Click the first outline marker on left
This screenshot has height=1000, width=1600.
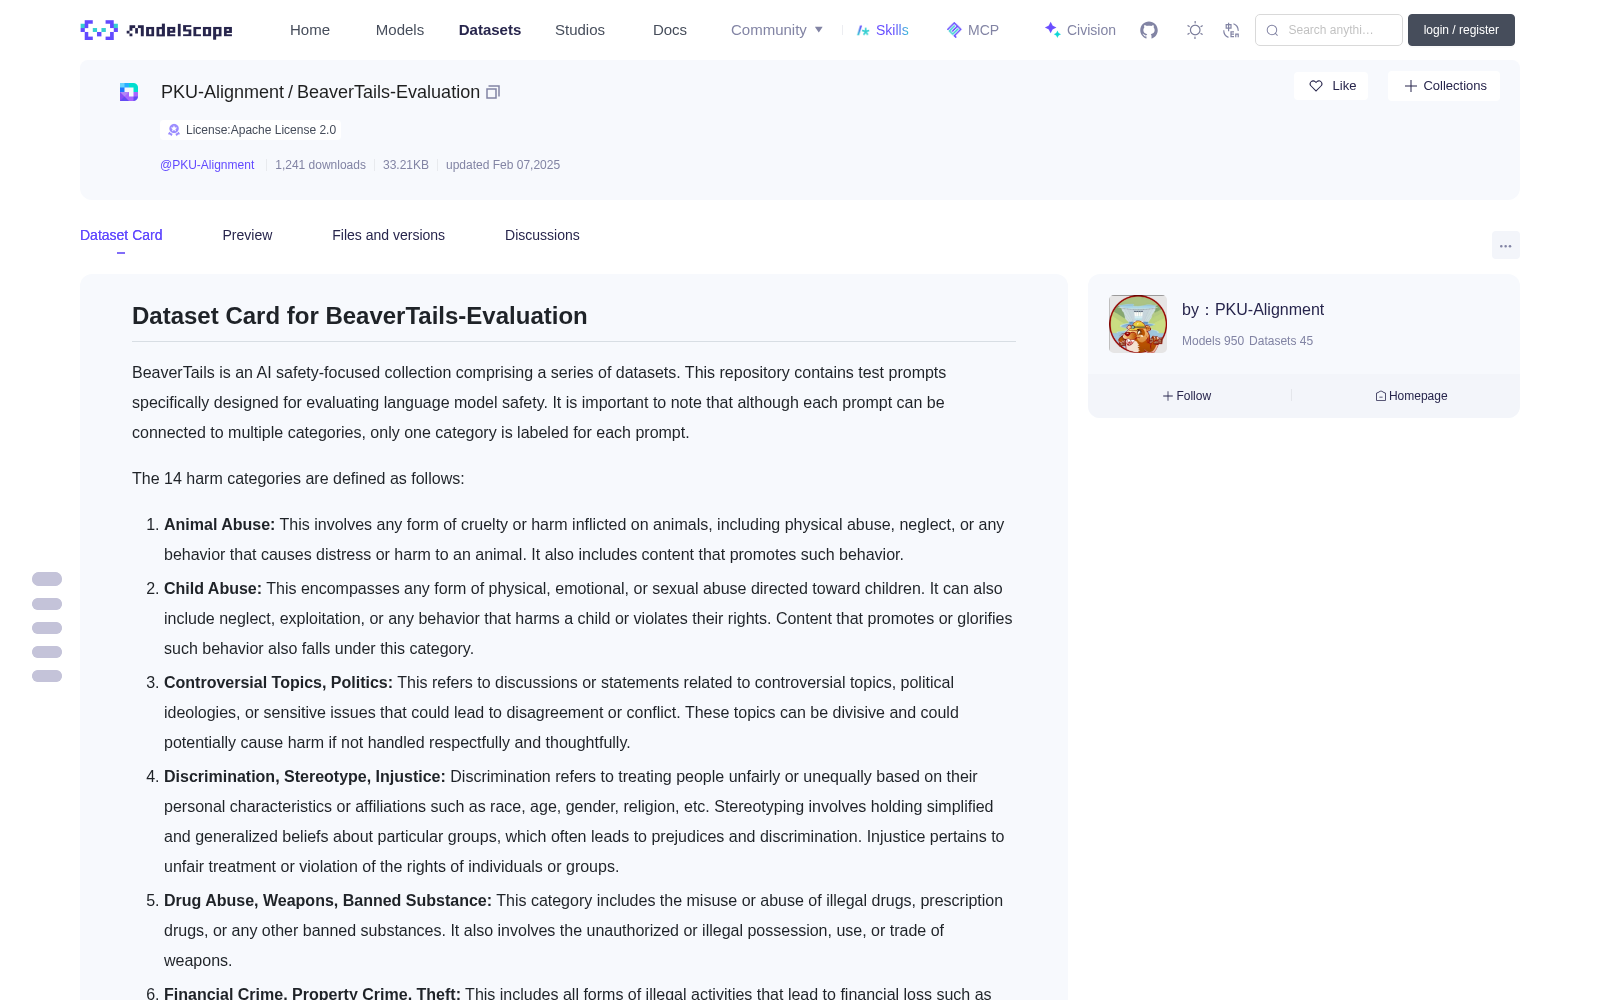[47, 579]
